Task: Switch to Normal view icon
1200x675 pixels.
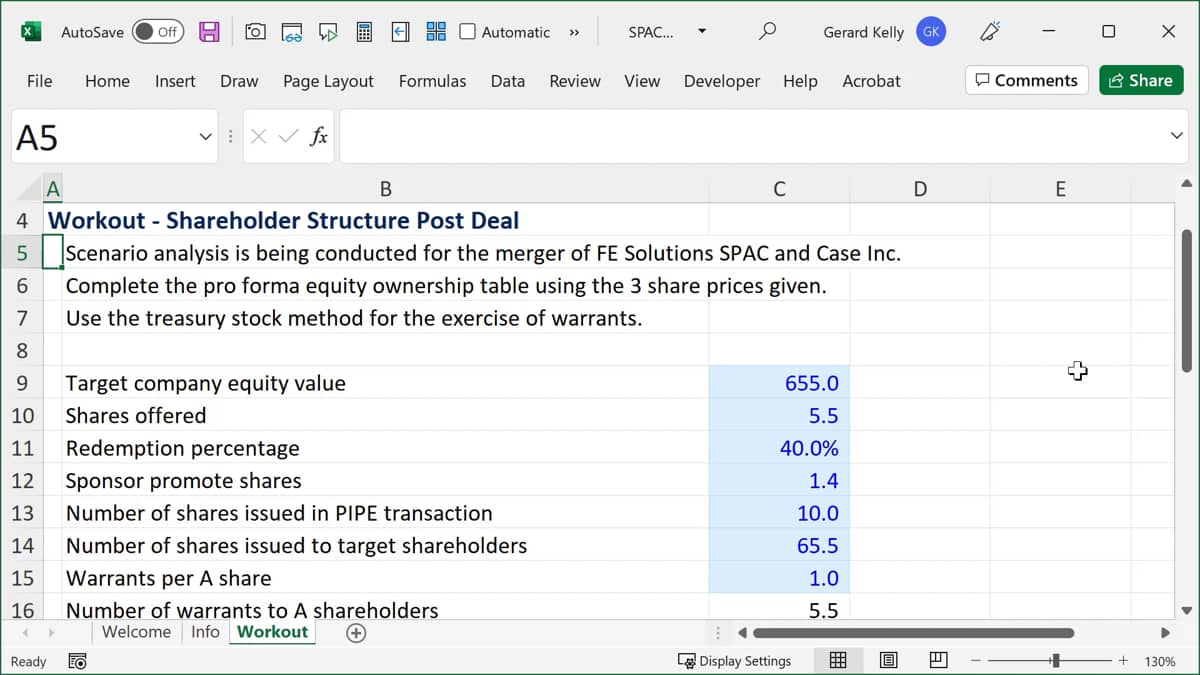Action: pos(839,661)
